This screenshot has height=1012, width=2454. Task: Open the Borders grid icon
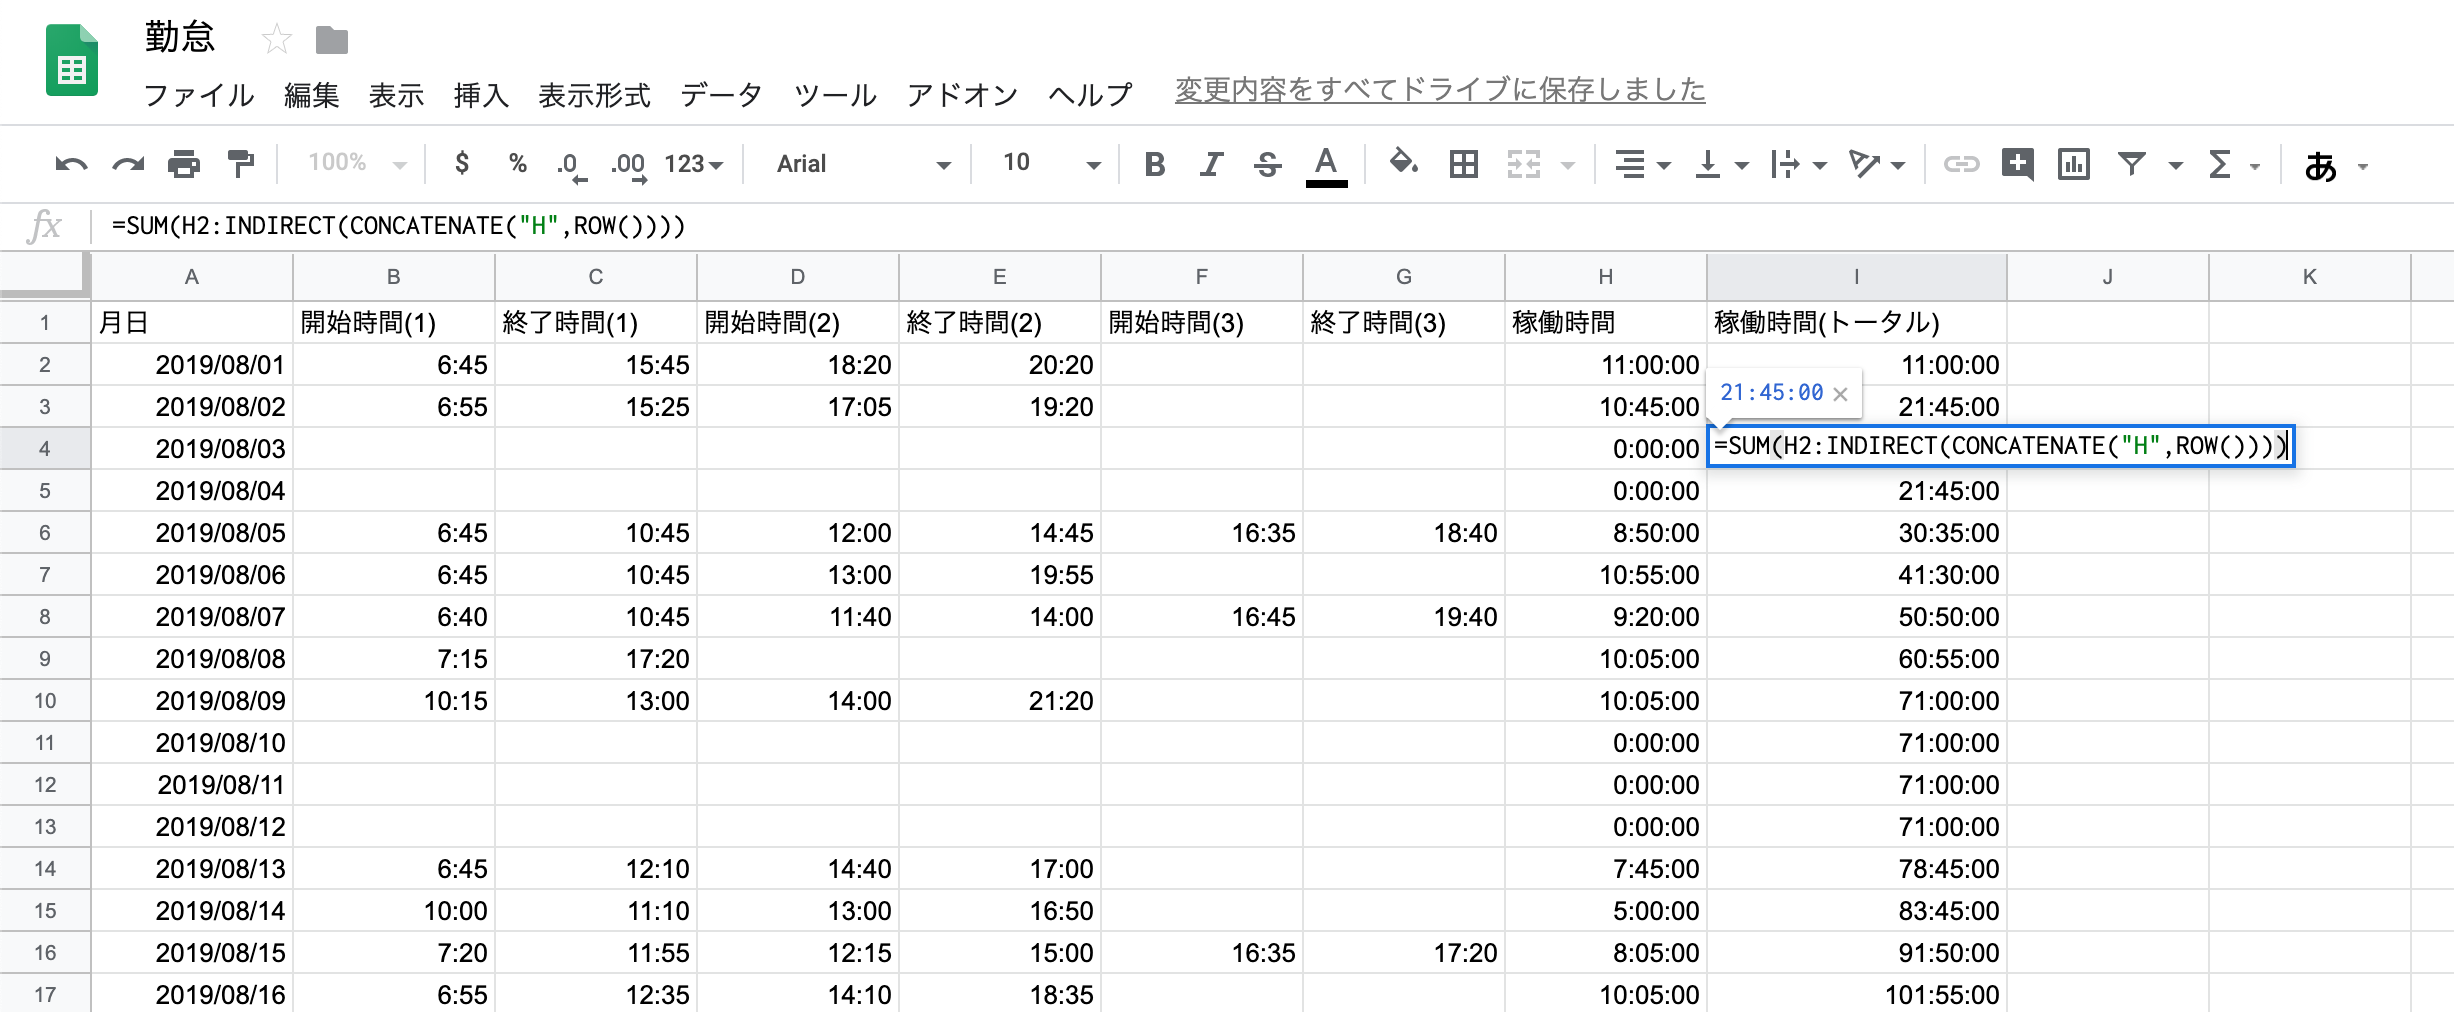pyautogui.click(x=1464, y=164)
